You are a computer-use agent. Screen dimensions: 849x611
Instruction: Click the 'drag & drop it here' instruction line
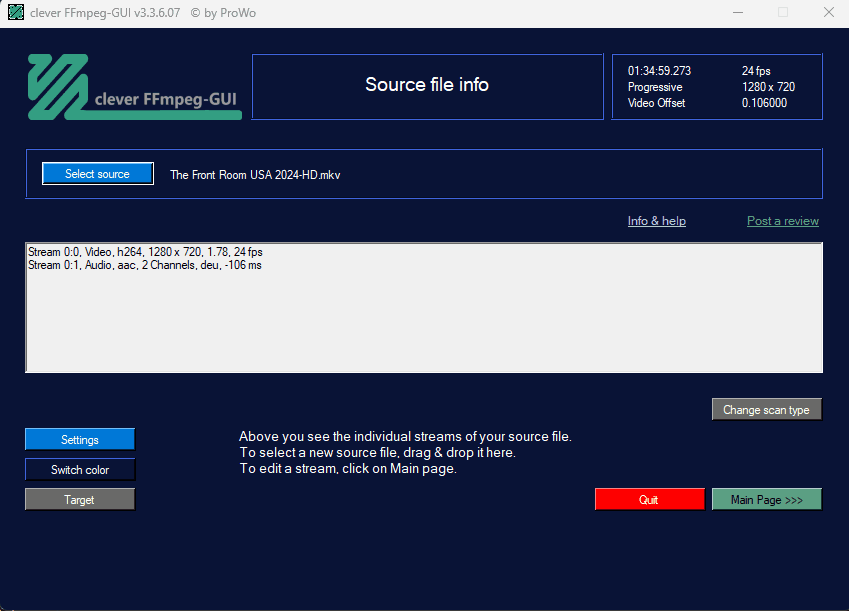[x=377, y=452]
